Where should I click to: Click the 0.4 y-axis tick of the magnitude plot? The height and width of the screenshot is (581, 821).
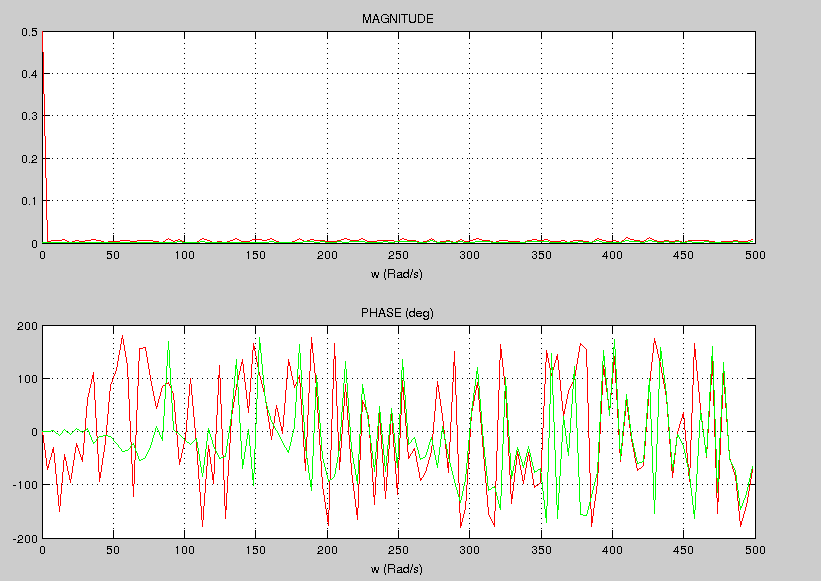click(x=29, y=74)
